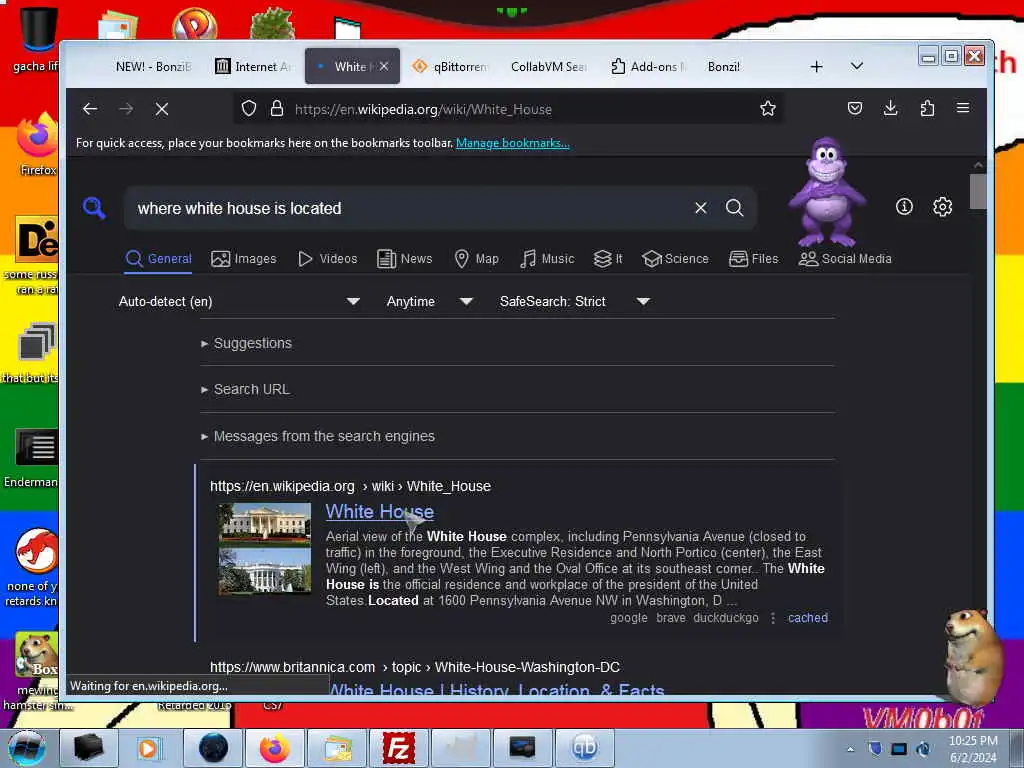Open site security padlock info

coord(277,108)
